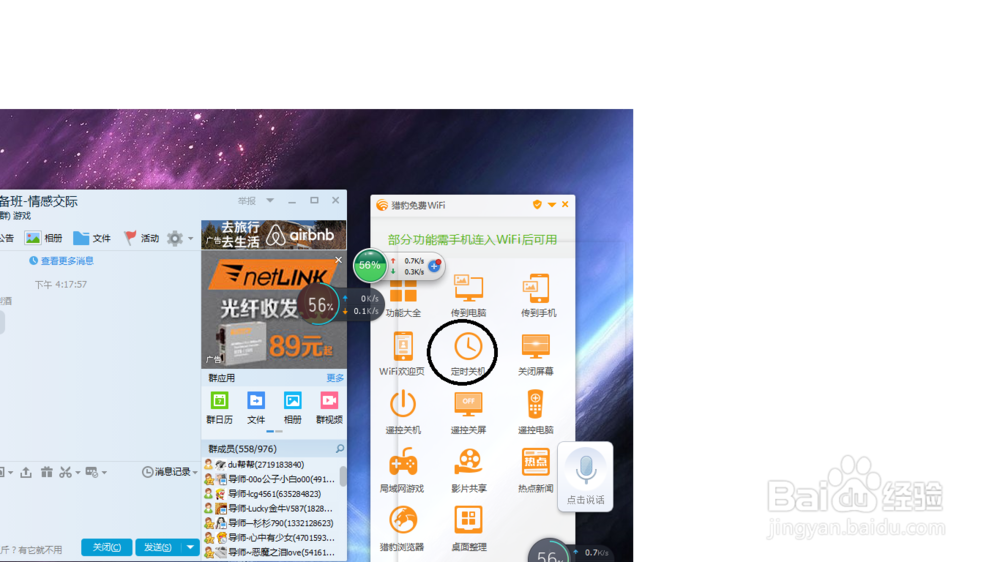Open 相册 in chat toolbar
The image size is (1000, 562).
point(43,238)
